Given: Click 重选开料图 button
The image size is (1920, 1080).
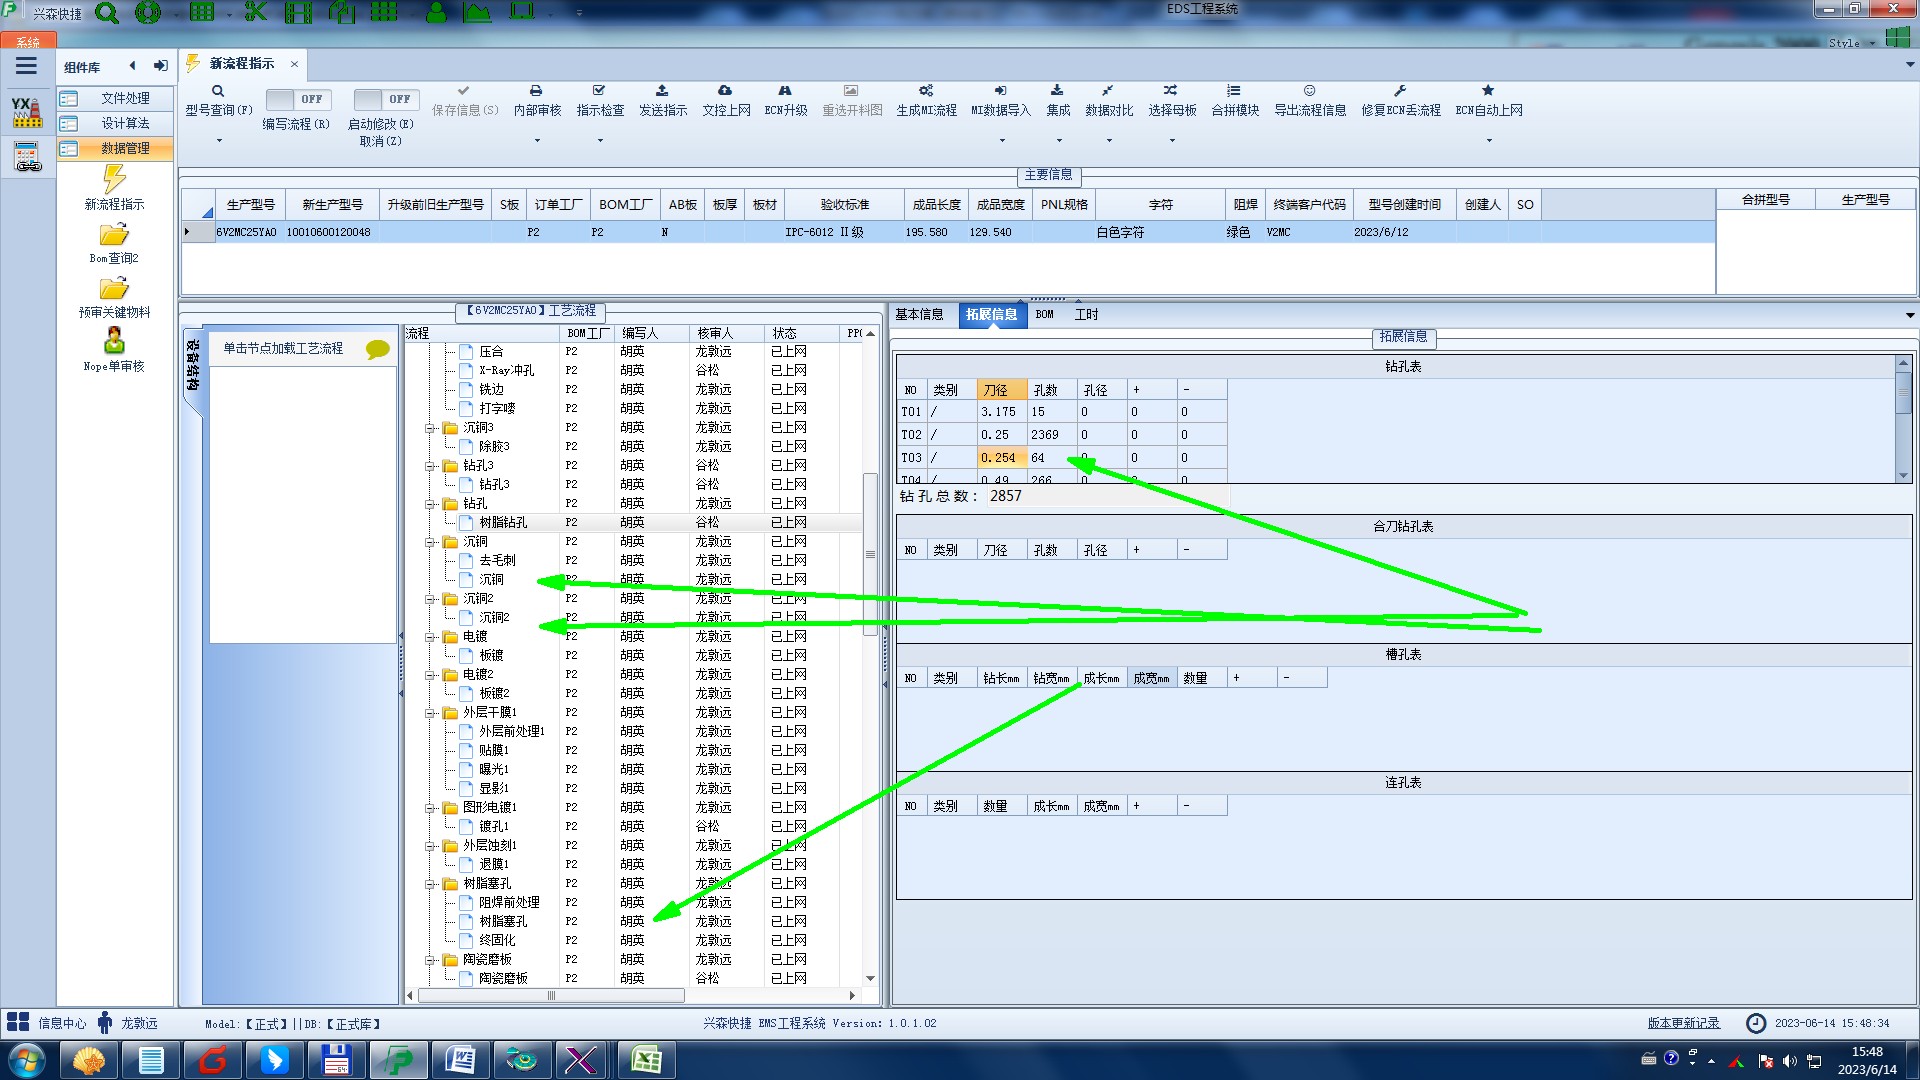Looking at the screenshot, I should [x=852, y=100].
